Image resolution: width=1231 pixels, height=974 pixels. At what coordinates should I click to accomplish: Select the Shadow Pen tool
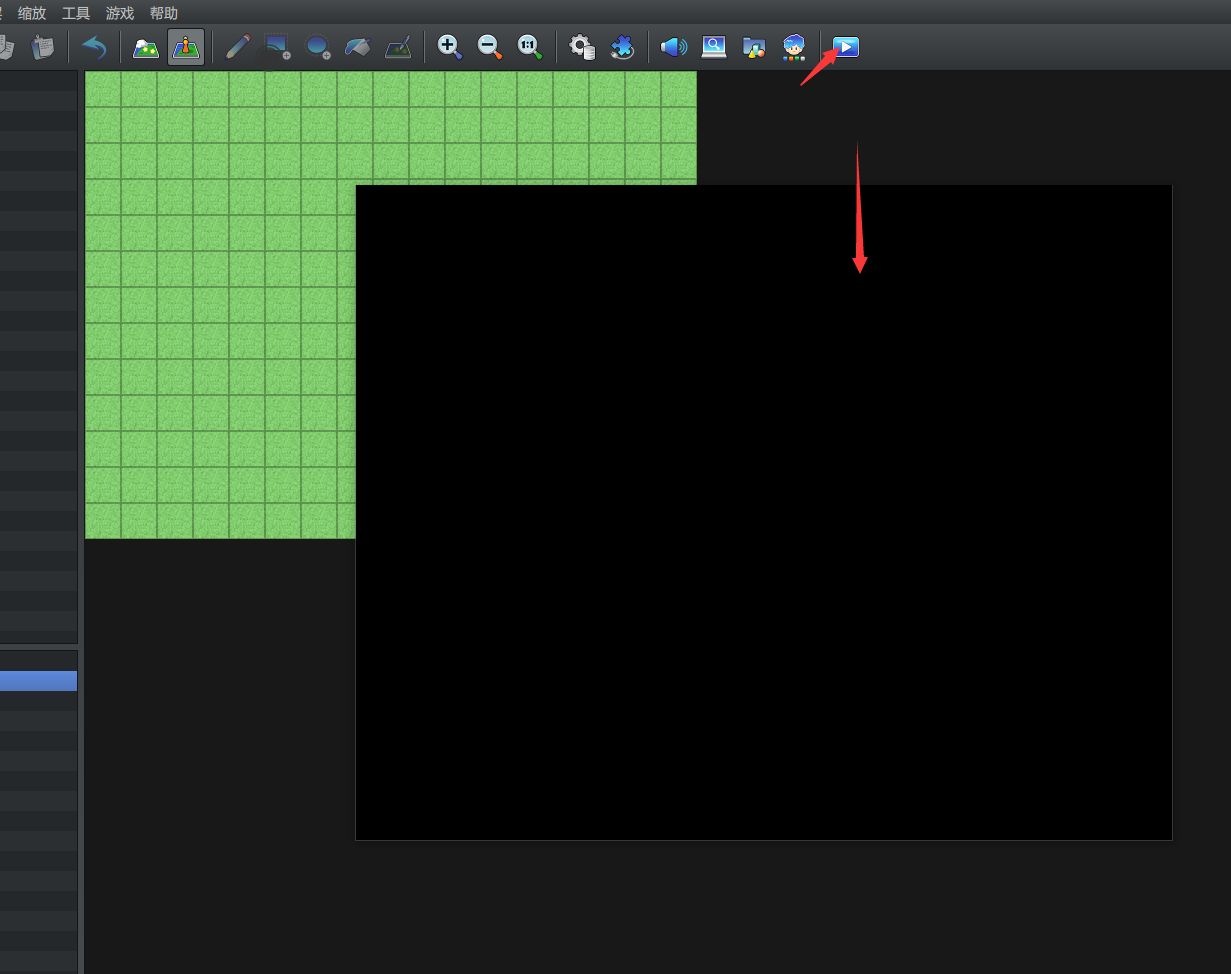point(398,47)
